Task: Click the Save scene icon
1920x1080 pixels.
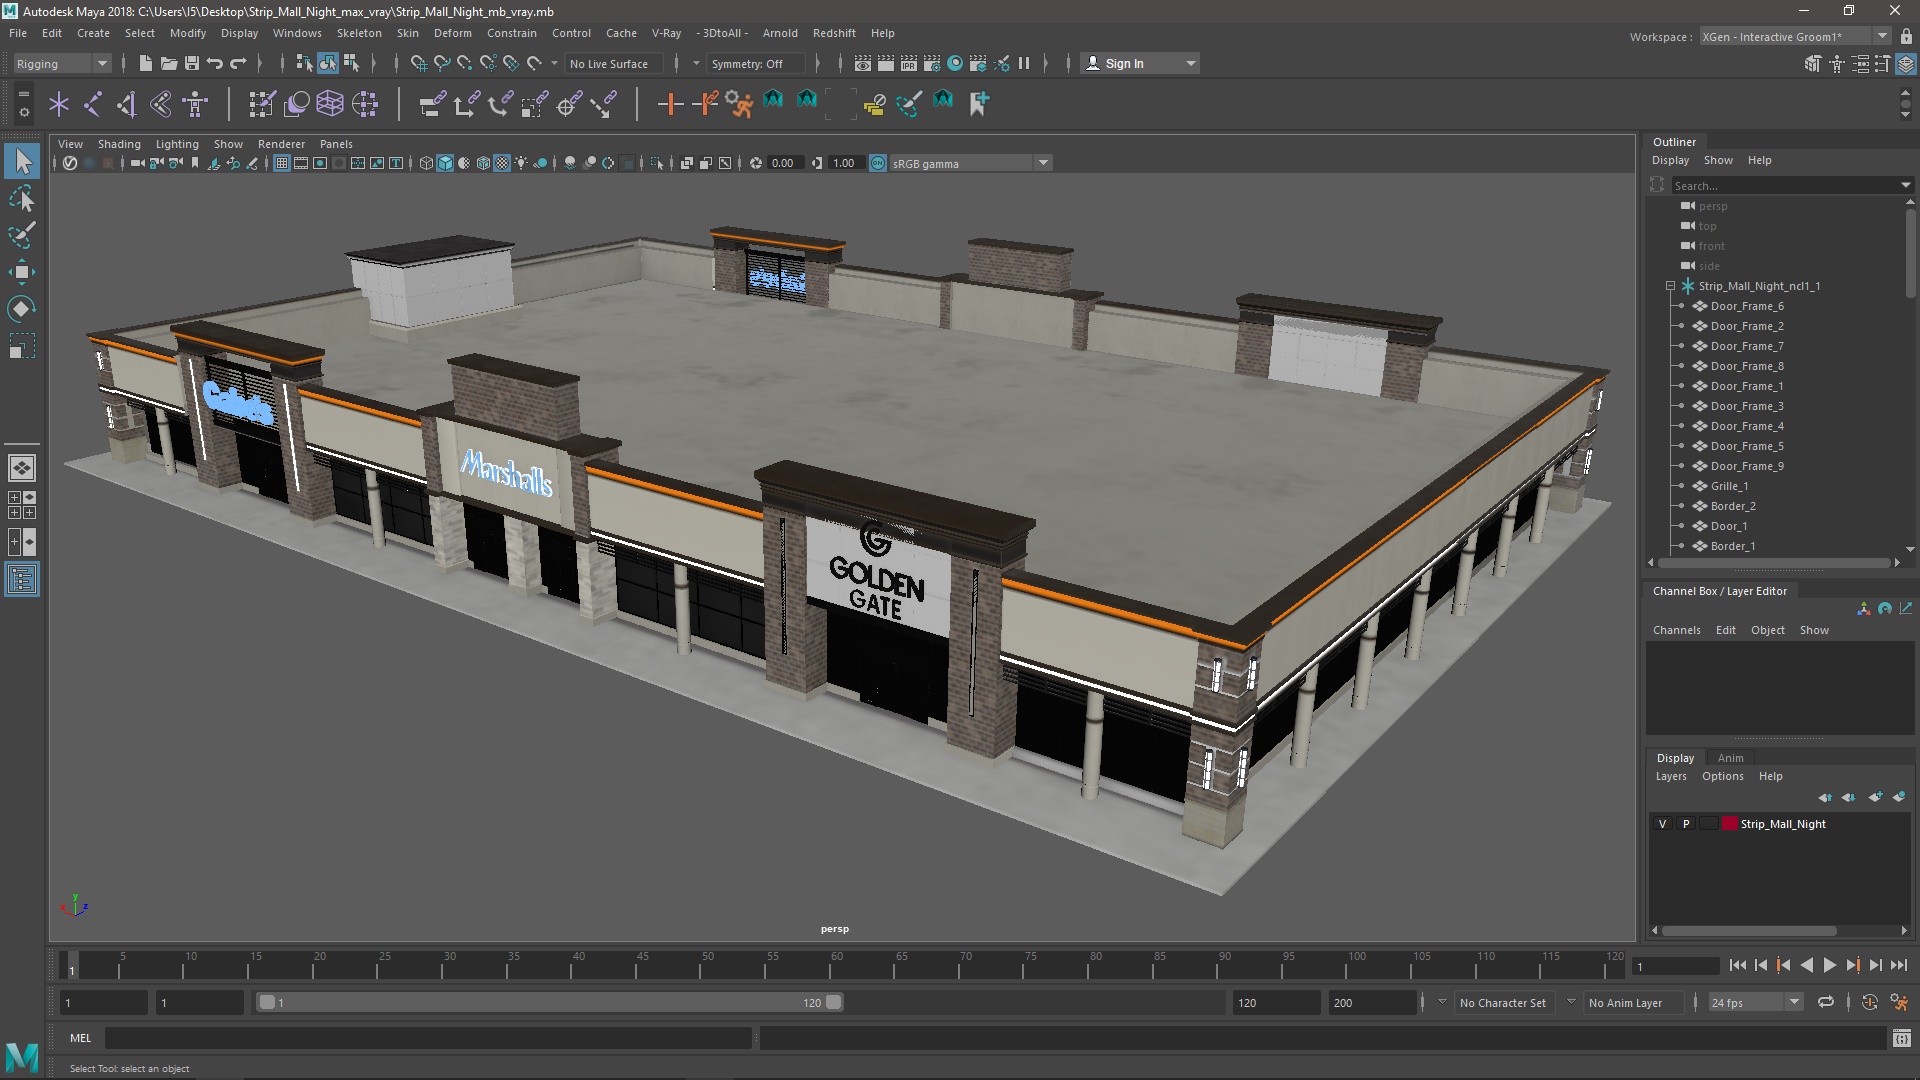Action: coord(192,63)
